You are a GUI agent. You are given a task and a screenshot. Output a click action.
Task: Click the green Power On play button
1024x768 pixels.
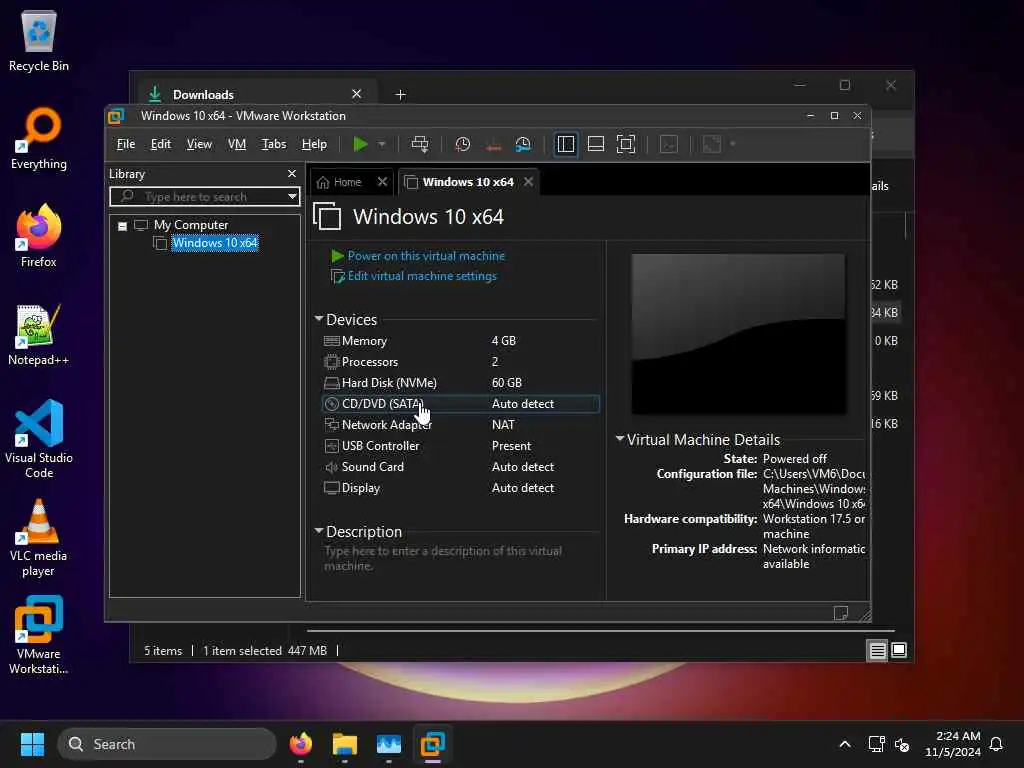coord(360,144)
